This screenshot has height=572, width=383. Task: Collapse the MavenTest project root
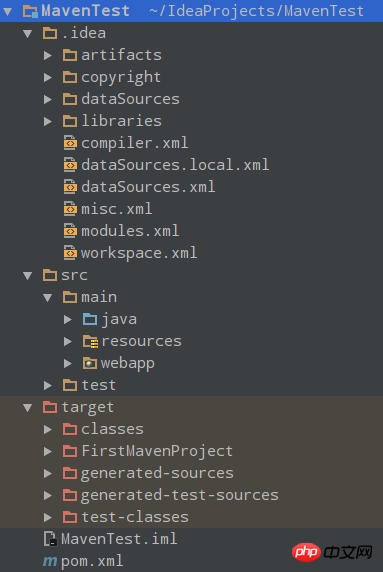pos(7,11)
